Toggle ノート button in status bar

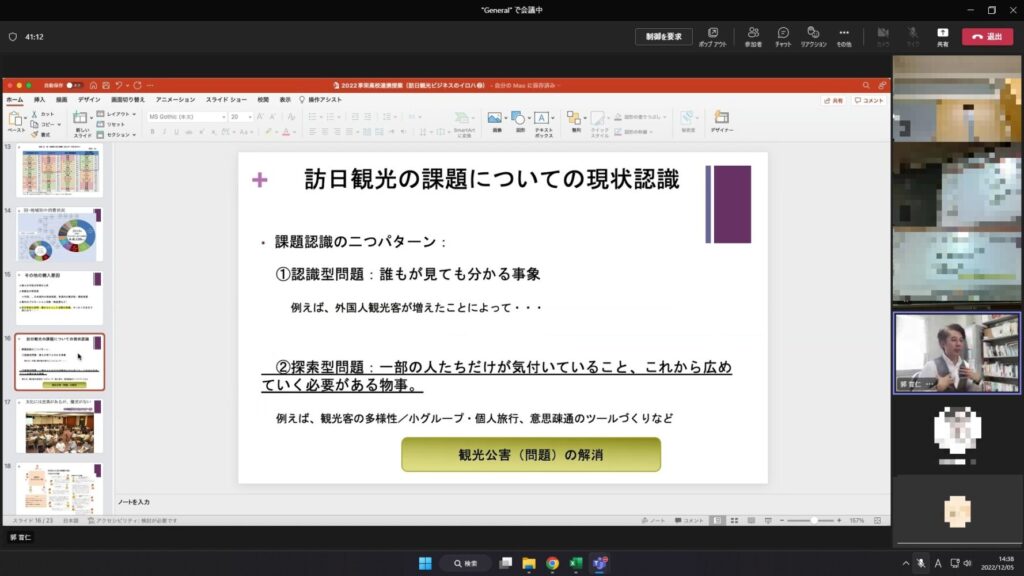click(x=653, y=520)
